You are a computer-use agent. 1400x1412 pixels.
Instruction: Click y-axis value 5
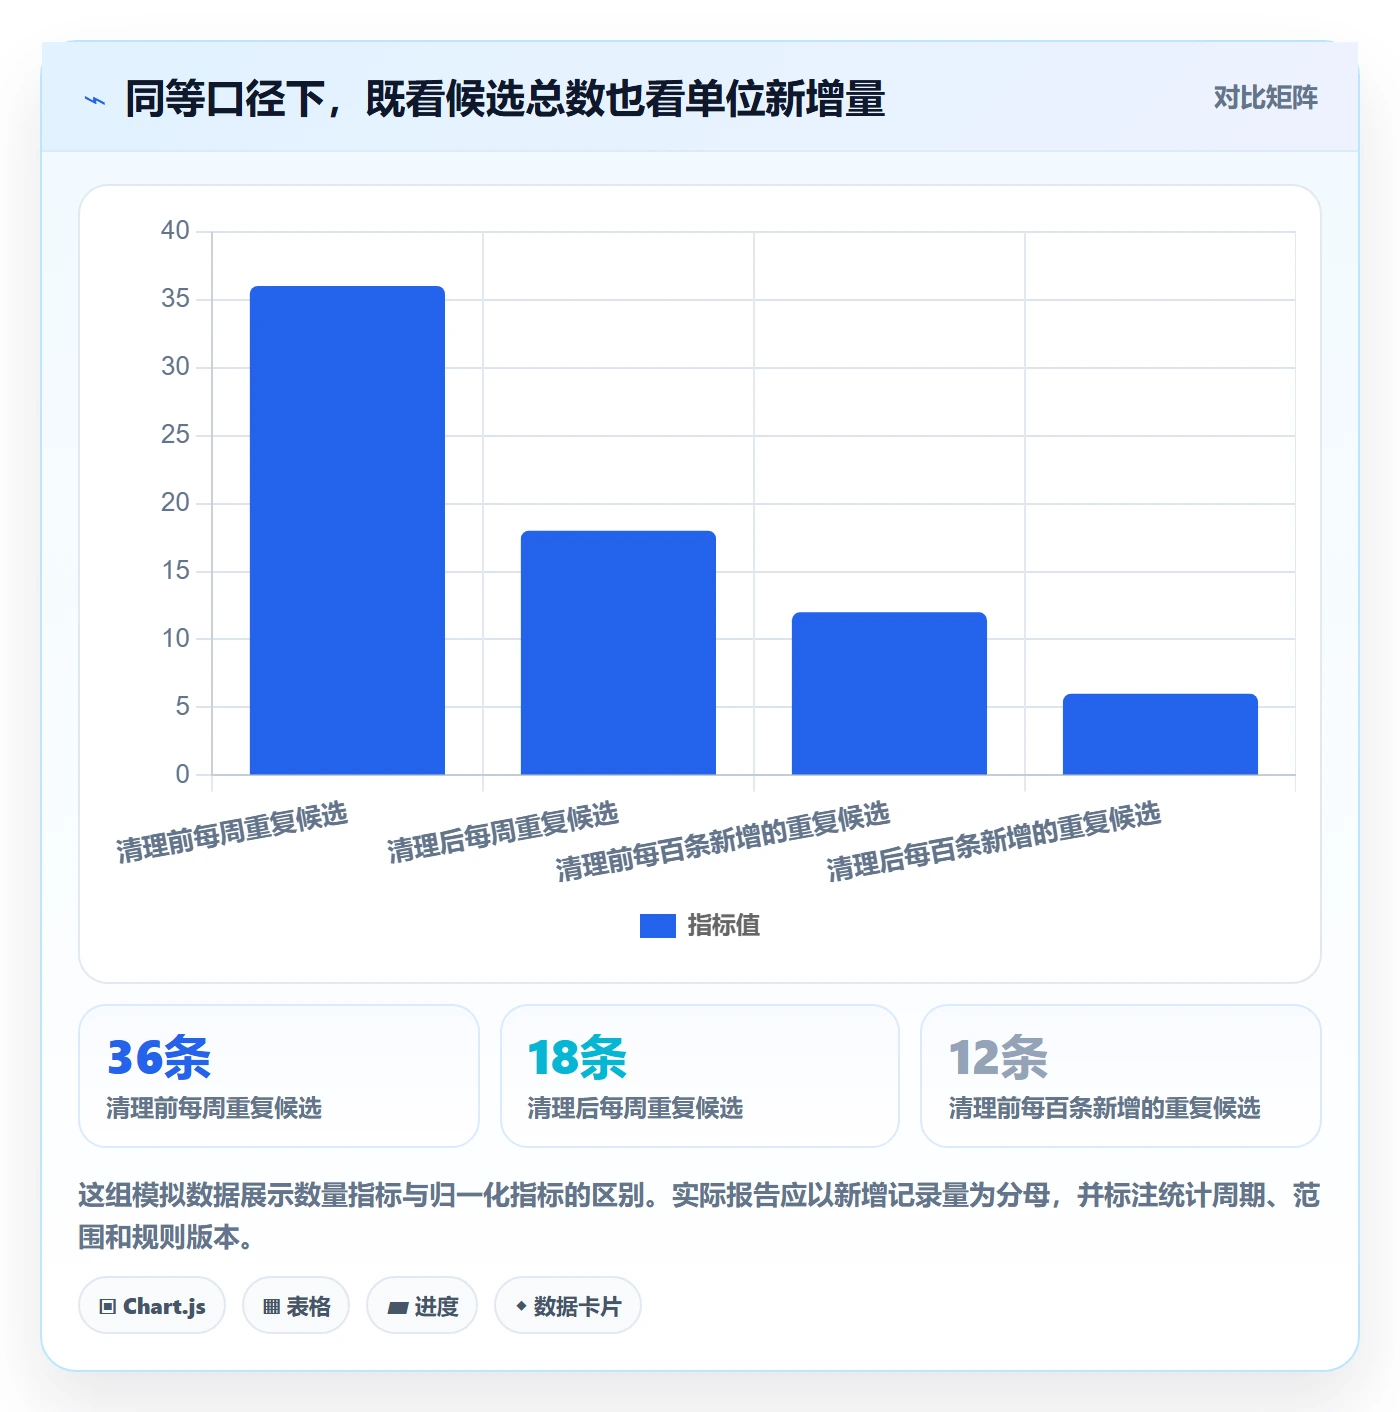182,707
